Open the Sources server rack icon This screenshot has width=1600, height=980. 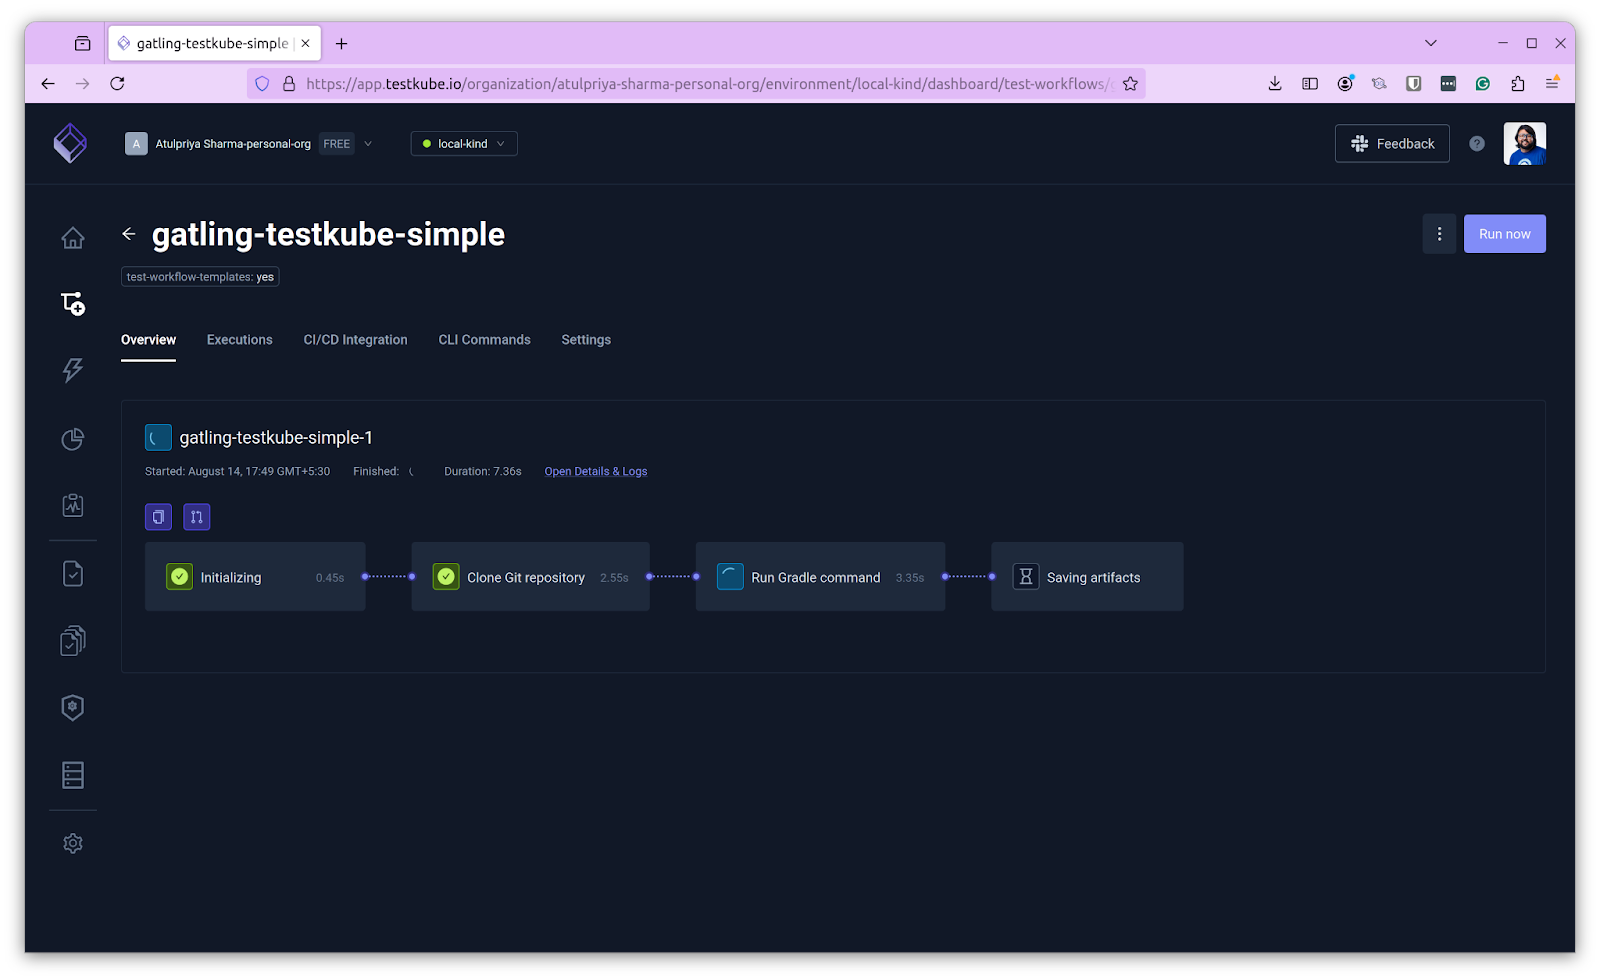tap(73, 775)
